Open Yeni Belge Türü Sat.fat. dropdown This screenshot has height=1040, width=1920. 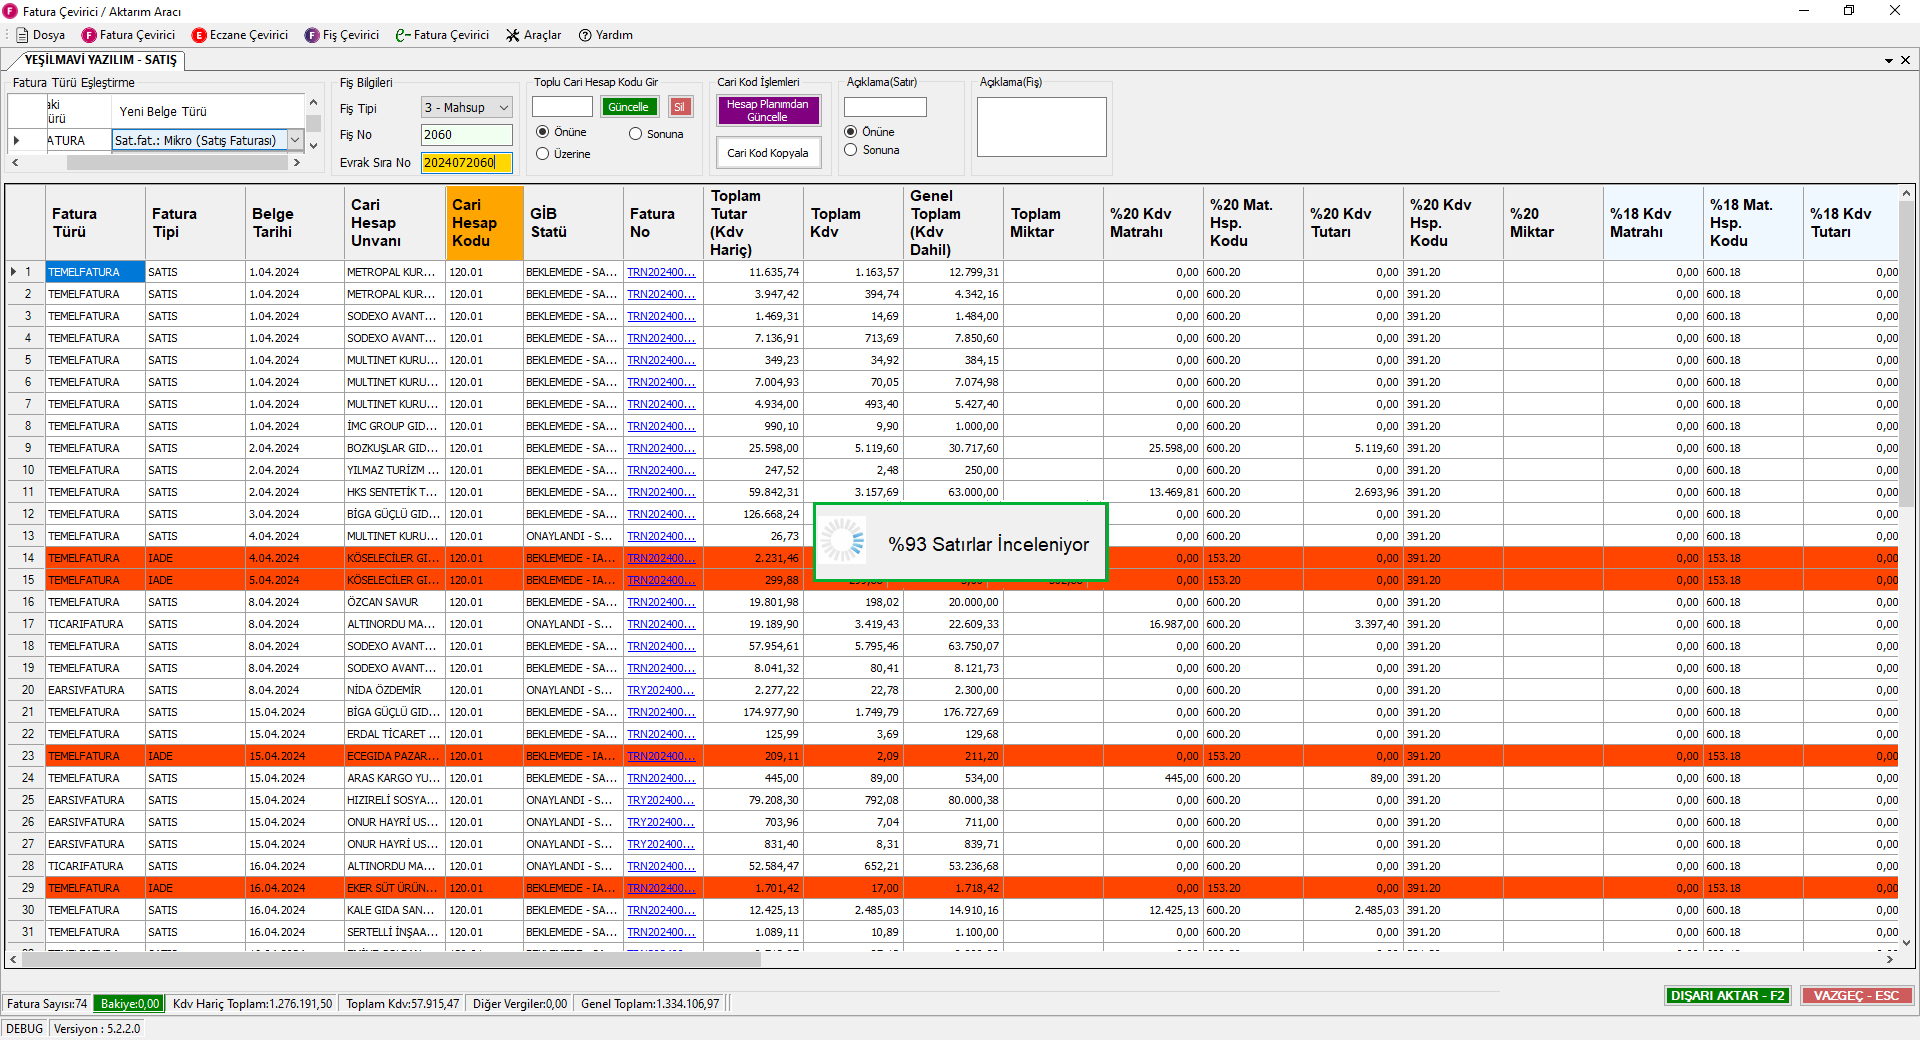(295, 141)
